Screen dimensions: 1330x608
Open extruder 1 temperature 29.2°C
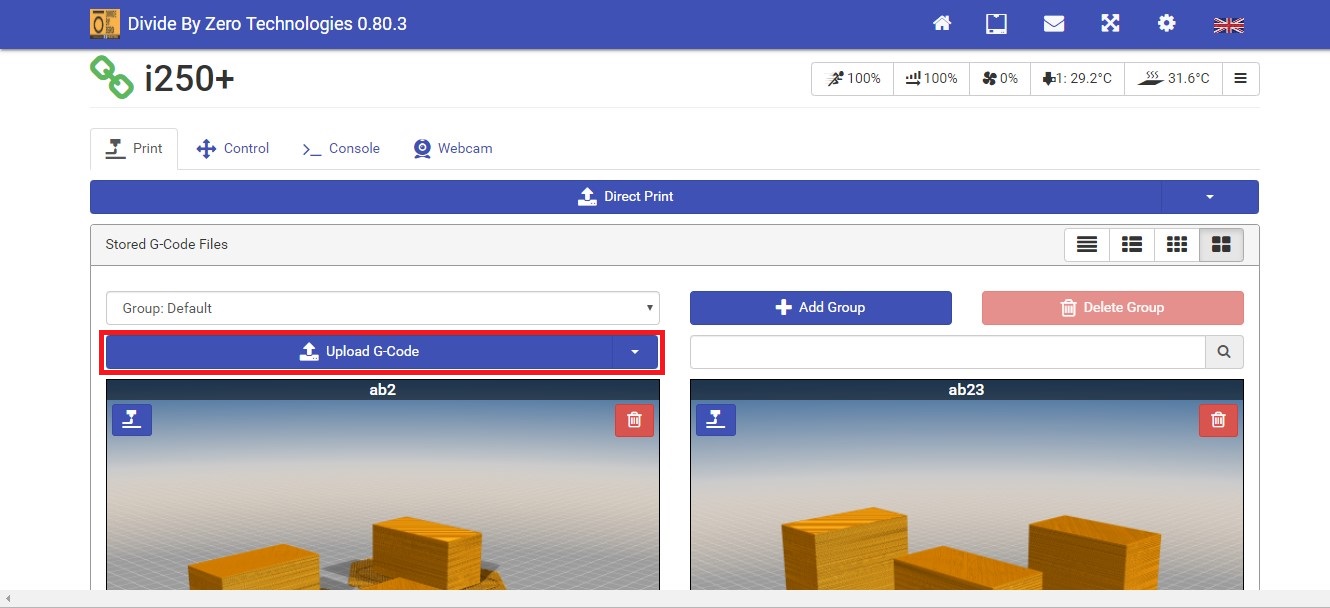tap(1077, 78)
